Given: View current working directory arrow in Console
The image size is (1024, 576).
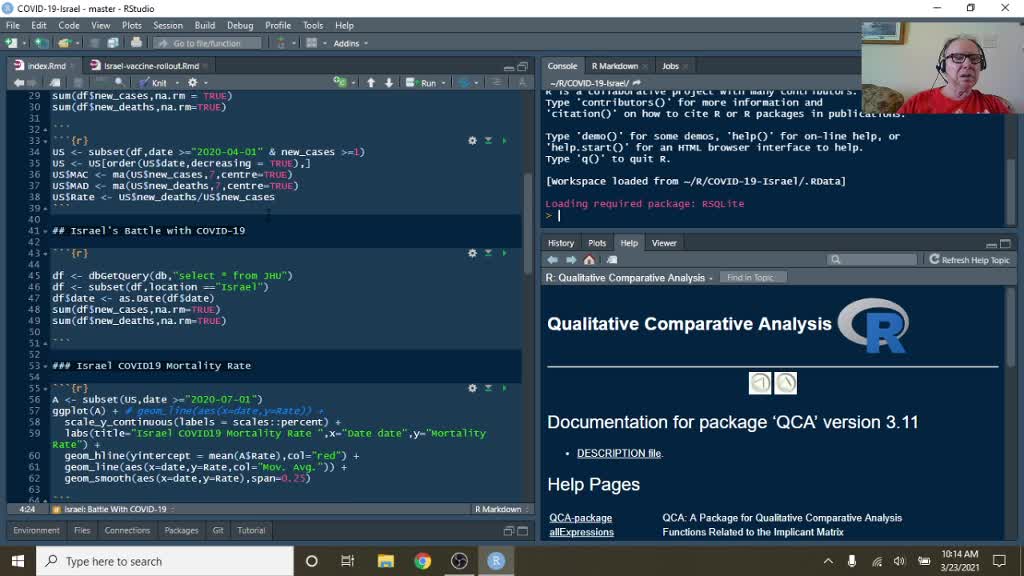Looking at the screenshot, I should point(637,83).
